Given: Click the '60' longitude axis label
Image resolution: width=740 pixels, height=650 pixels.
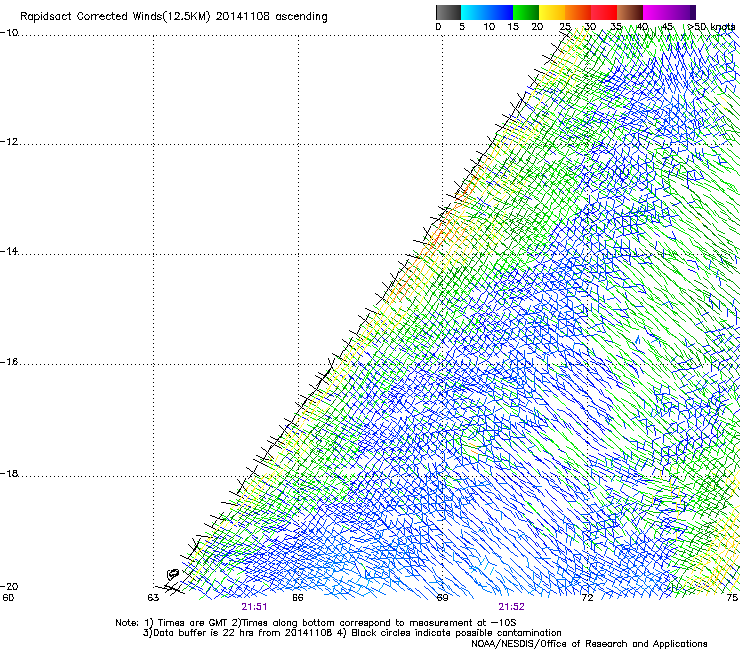Looking at the screenshot, I should (x=8, y=598).
